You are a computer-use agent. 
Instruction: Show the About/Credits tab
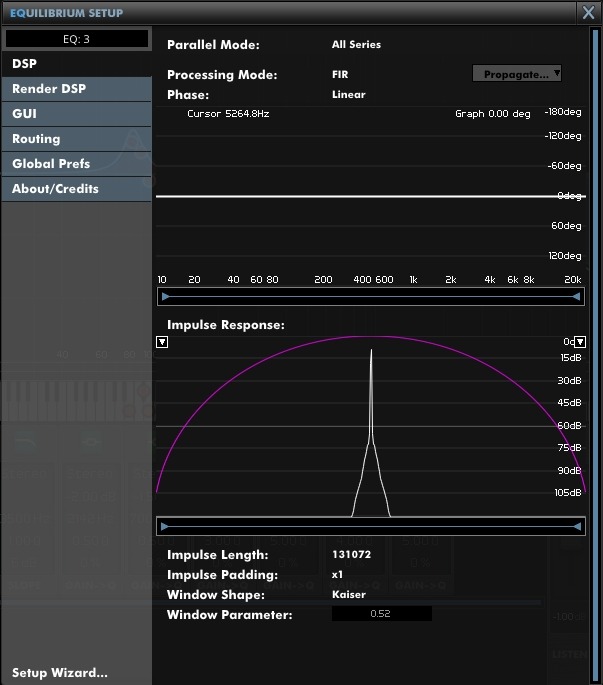76,189
